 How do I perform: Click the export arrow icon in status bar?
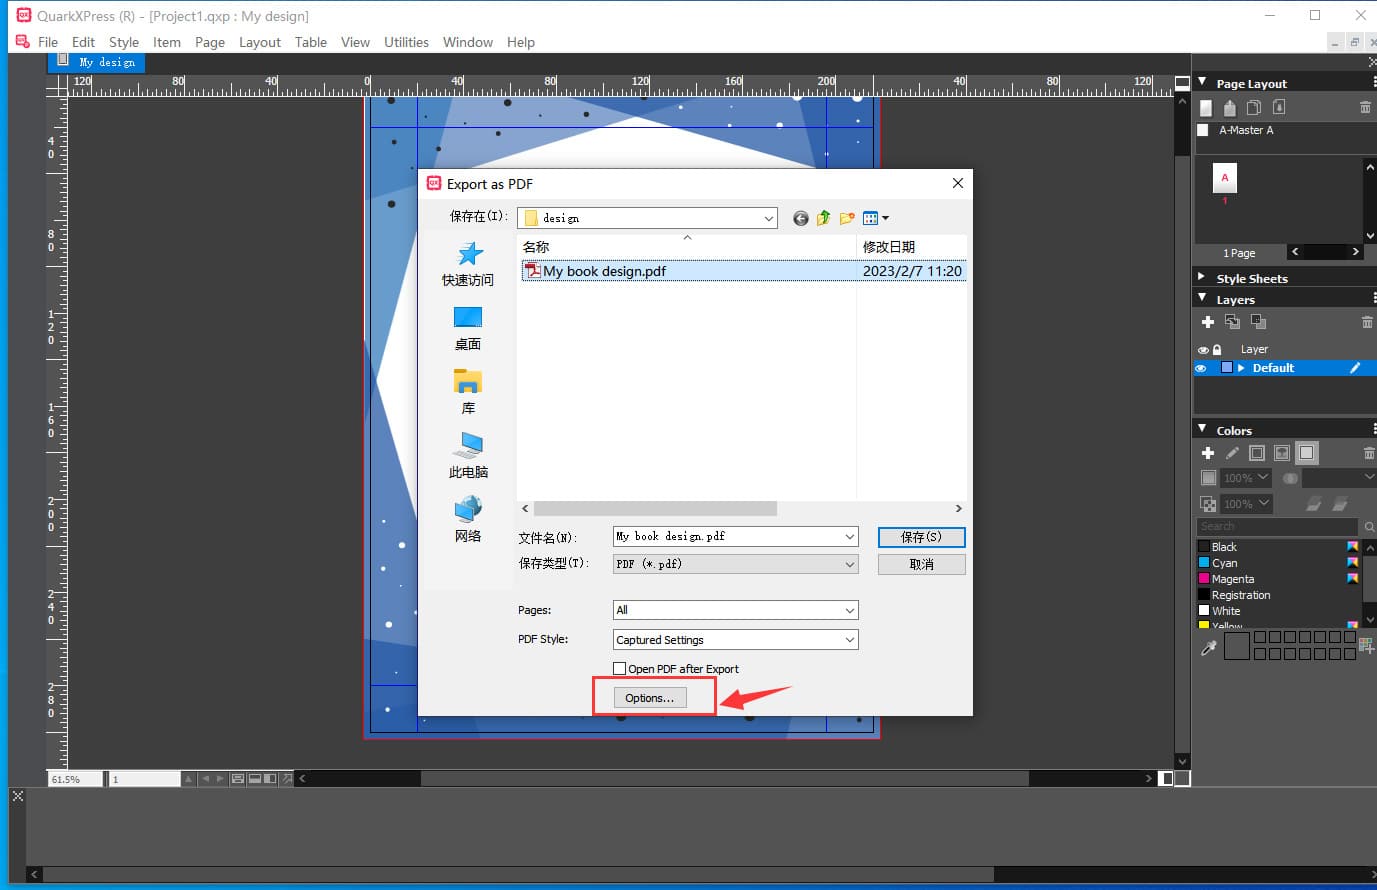coord(288,778)
